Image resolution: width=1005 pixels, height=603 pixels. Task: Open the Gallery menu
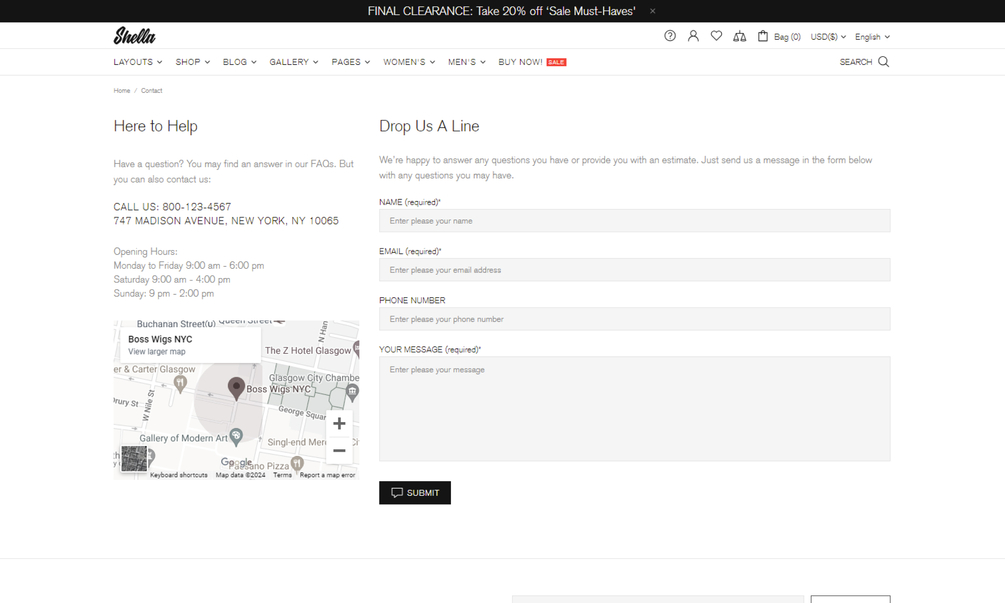(x=294, y=62)
